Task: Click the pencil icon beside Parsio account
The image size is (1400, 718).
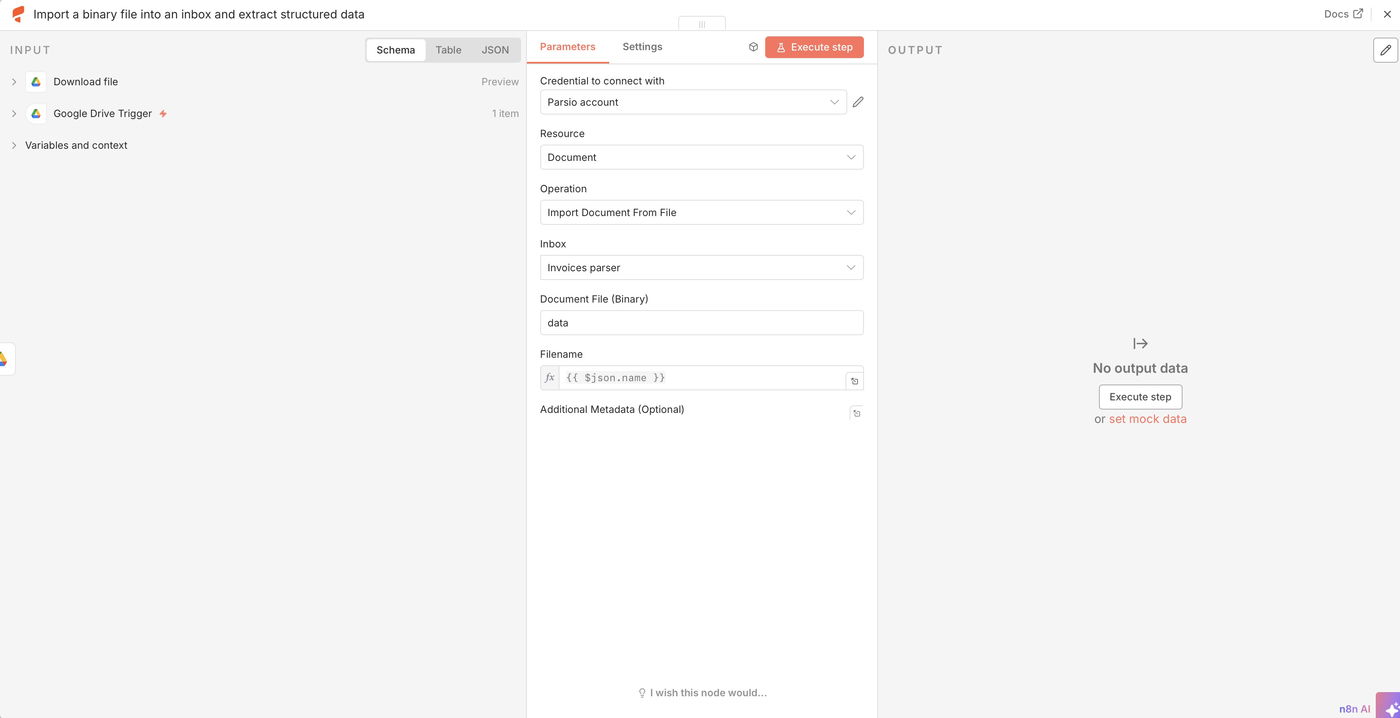Action: click(x=858, y=102)
